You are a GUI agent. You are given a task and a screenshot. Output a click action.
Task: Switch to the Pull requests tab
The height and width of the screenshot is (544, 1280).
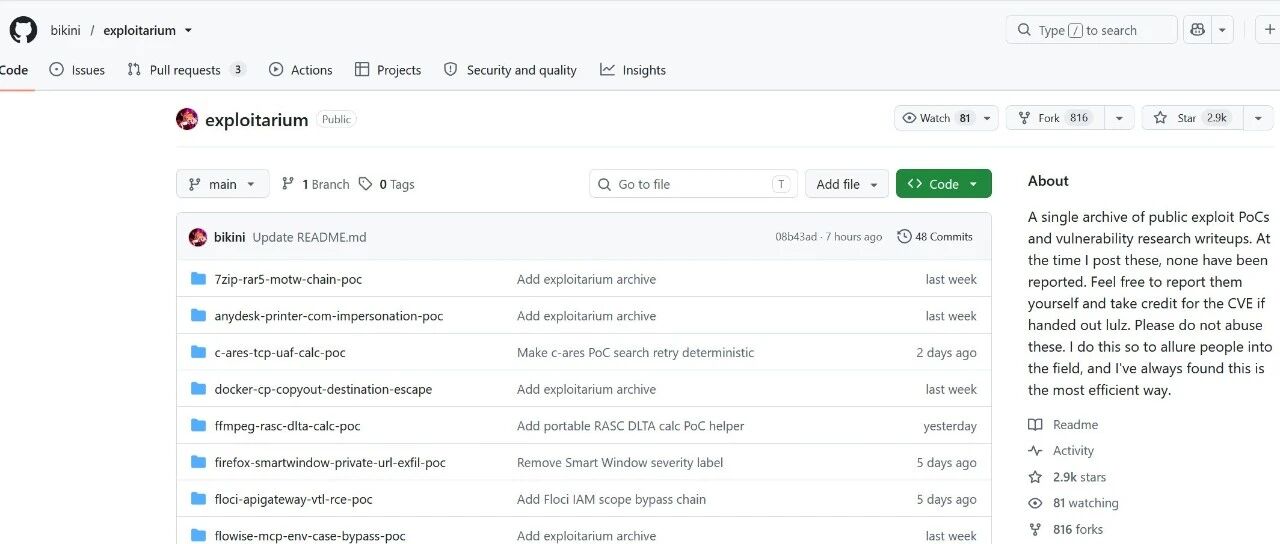click(x=187, y=70)
